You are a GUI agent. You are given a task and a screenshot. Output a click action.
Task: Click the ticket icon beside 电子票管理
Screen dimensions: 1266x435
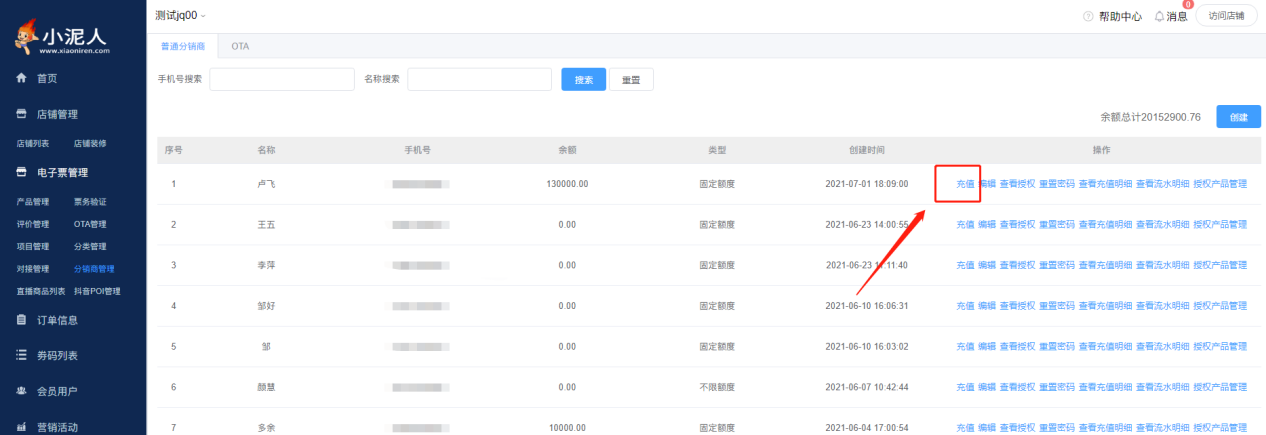(21, 172)
